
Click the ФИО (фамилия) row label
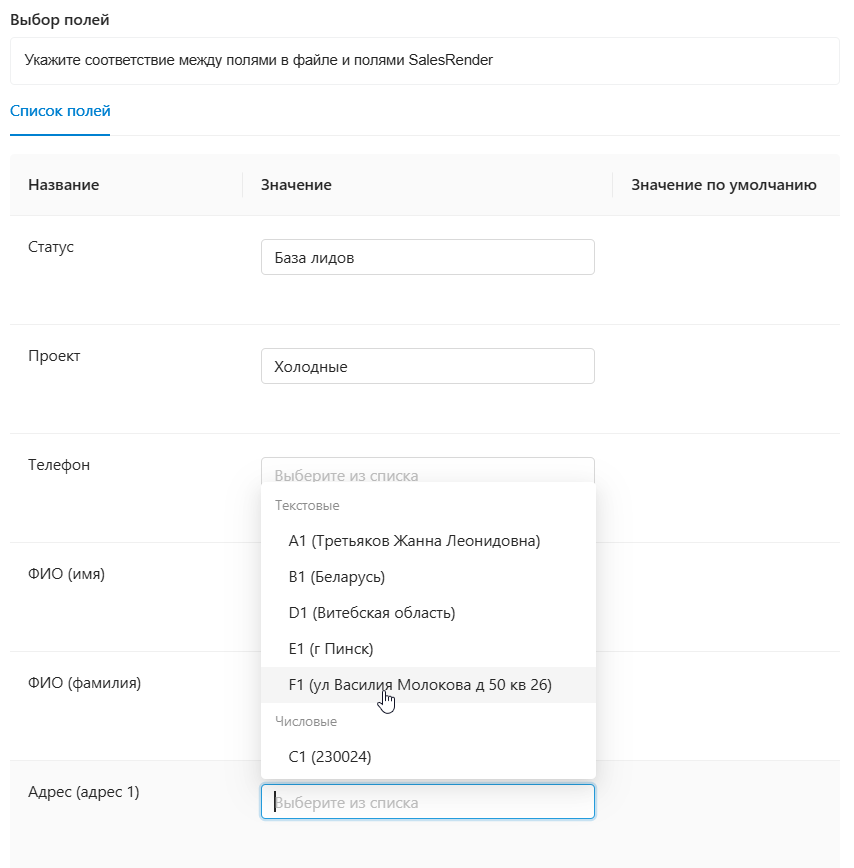pos(84,683)
